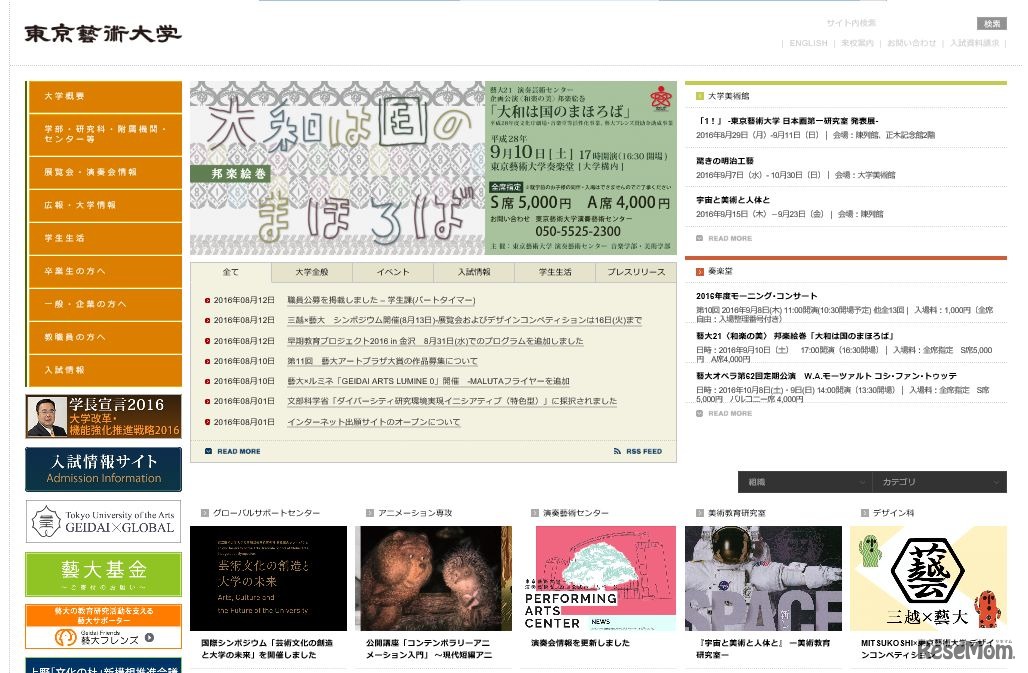Click the RSS FEED icon link
This screenshot has width=1028, height=673.
(638, 452)
